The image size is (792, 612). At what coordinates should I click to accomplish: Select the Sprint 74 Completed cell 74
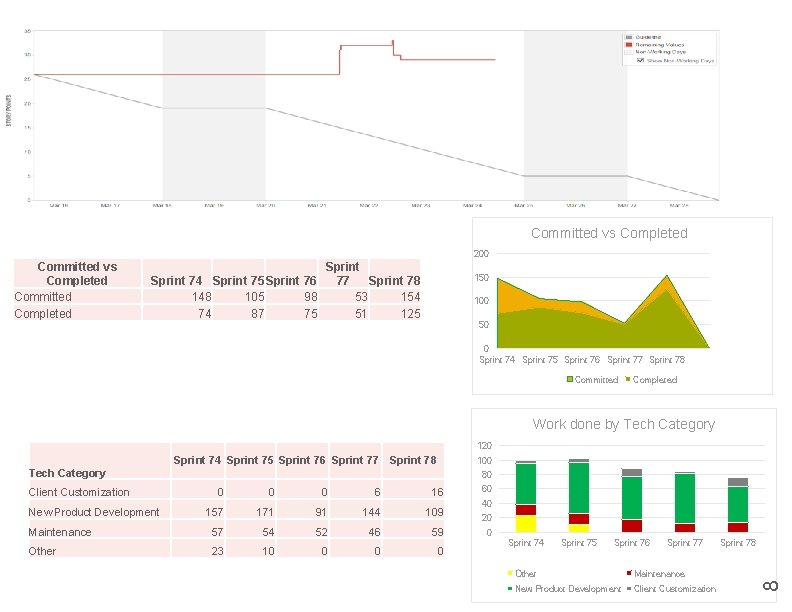pyautogui.click(x=177, y=314)
